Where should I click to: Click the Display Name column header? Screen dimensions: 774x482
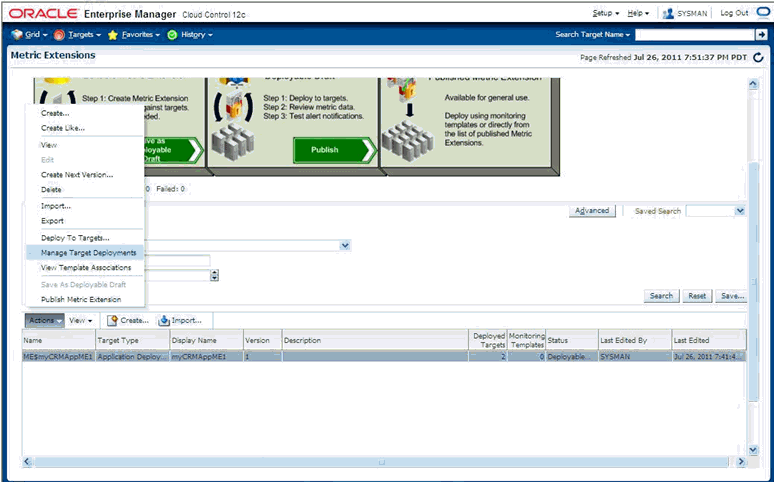click(x=206, y=340)
